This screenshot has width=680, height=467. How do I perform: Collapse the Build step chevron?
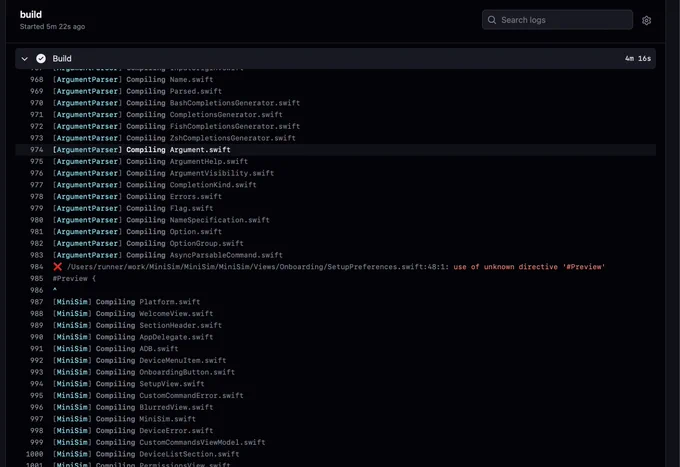(25, 59)
